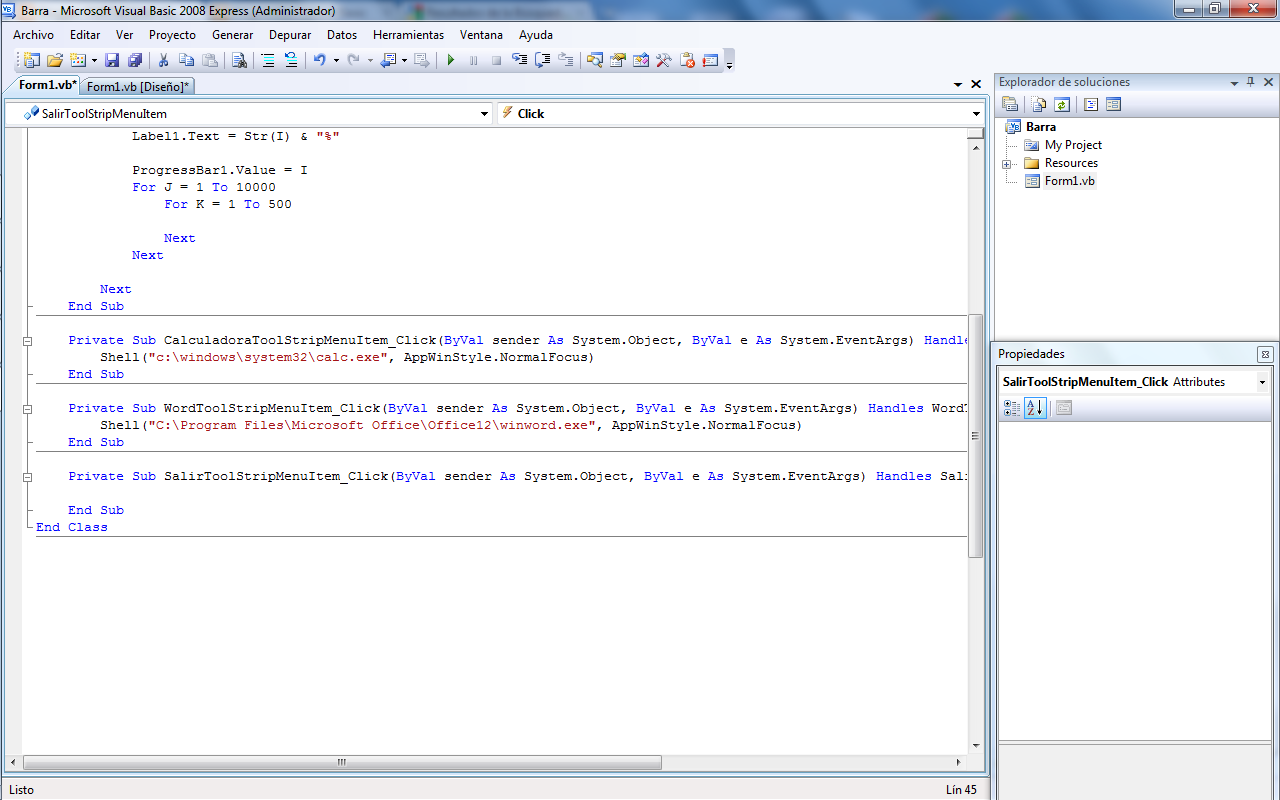Viewport: 1280px width, 800px height.
Task: Open the active files list arrow beside tabs
Action: point(960,85)
